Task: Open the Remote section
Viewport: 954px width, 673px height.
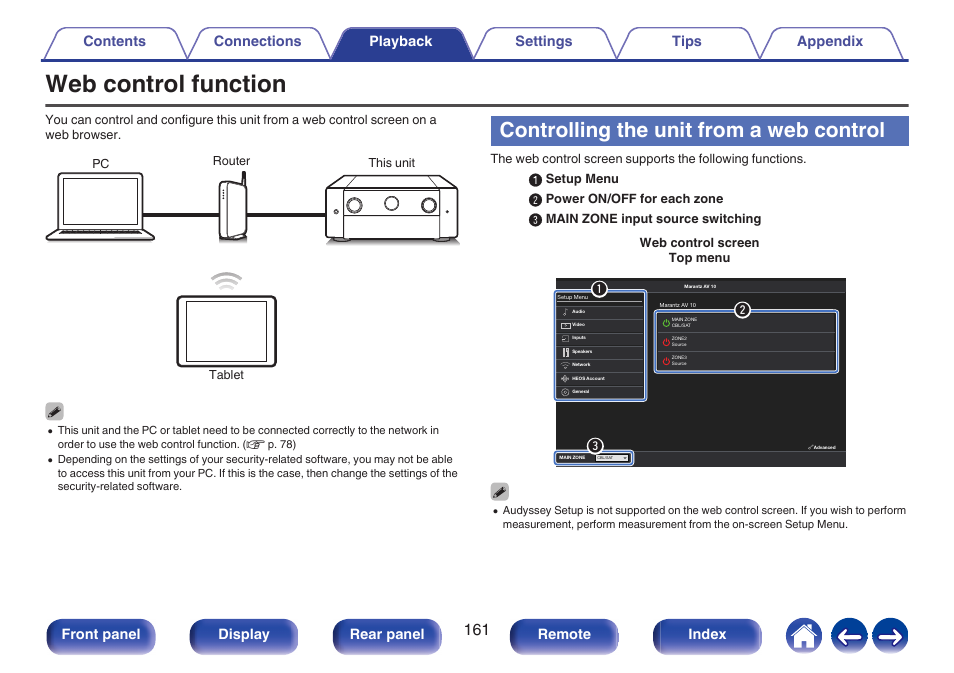Action: [x=564, y=636]
